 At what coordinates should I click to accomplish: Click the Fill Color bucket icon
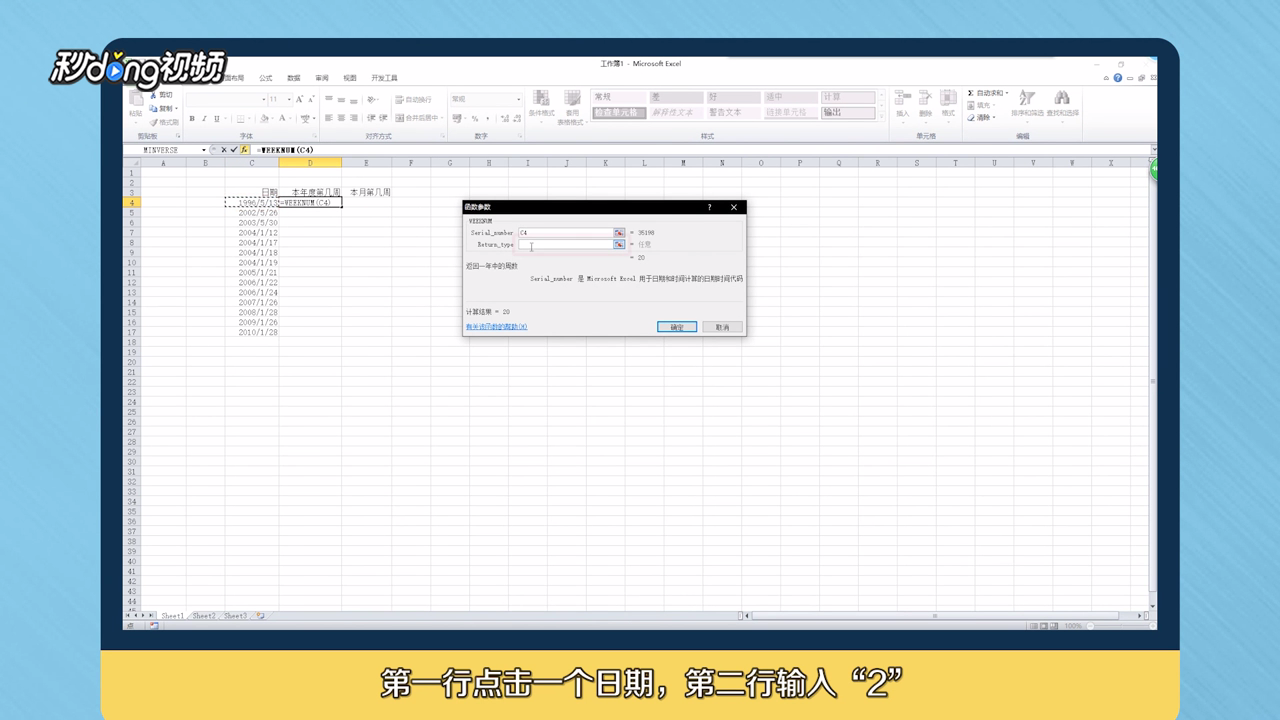(x=264, y=119)
